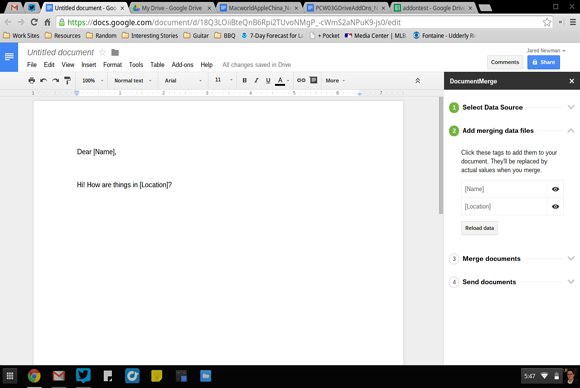The image size is (580, 388).
Task: Click the blue Share button
Action: pos(543,62)
